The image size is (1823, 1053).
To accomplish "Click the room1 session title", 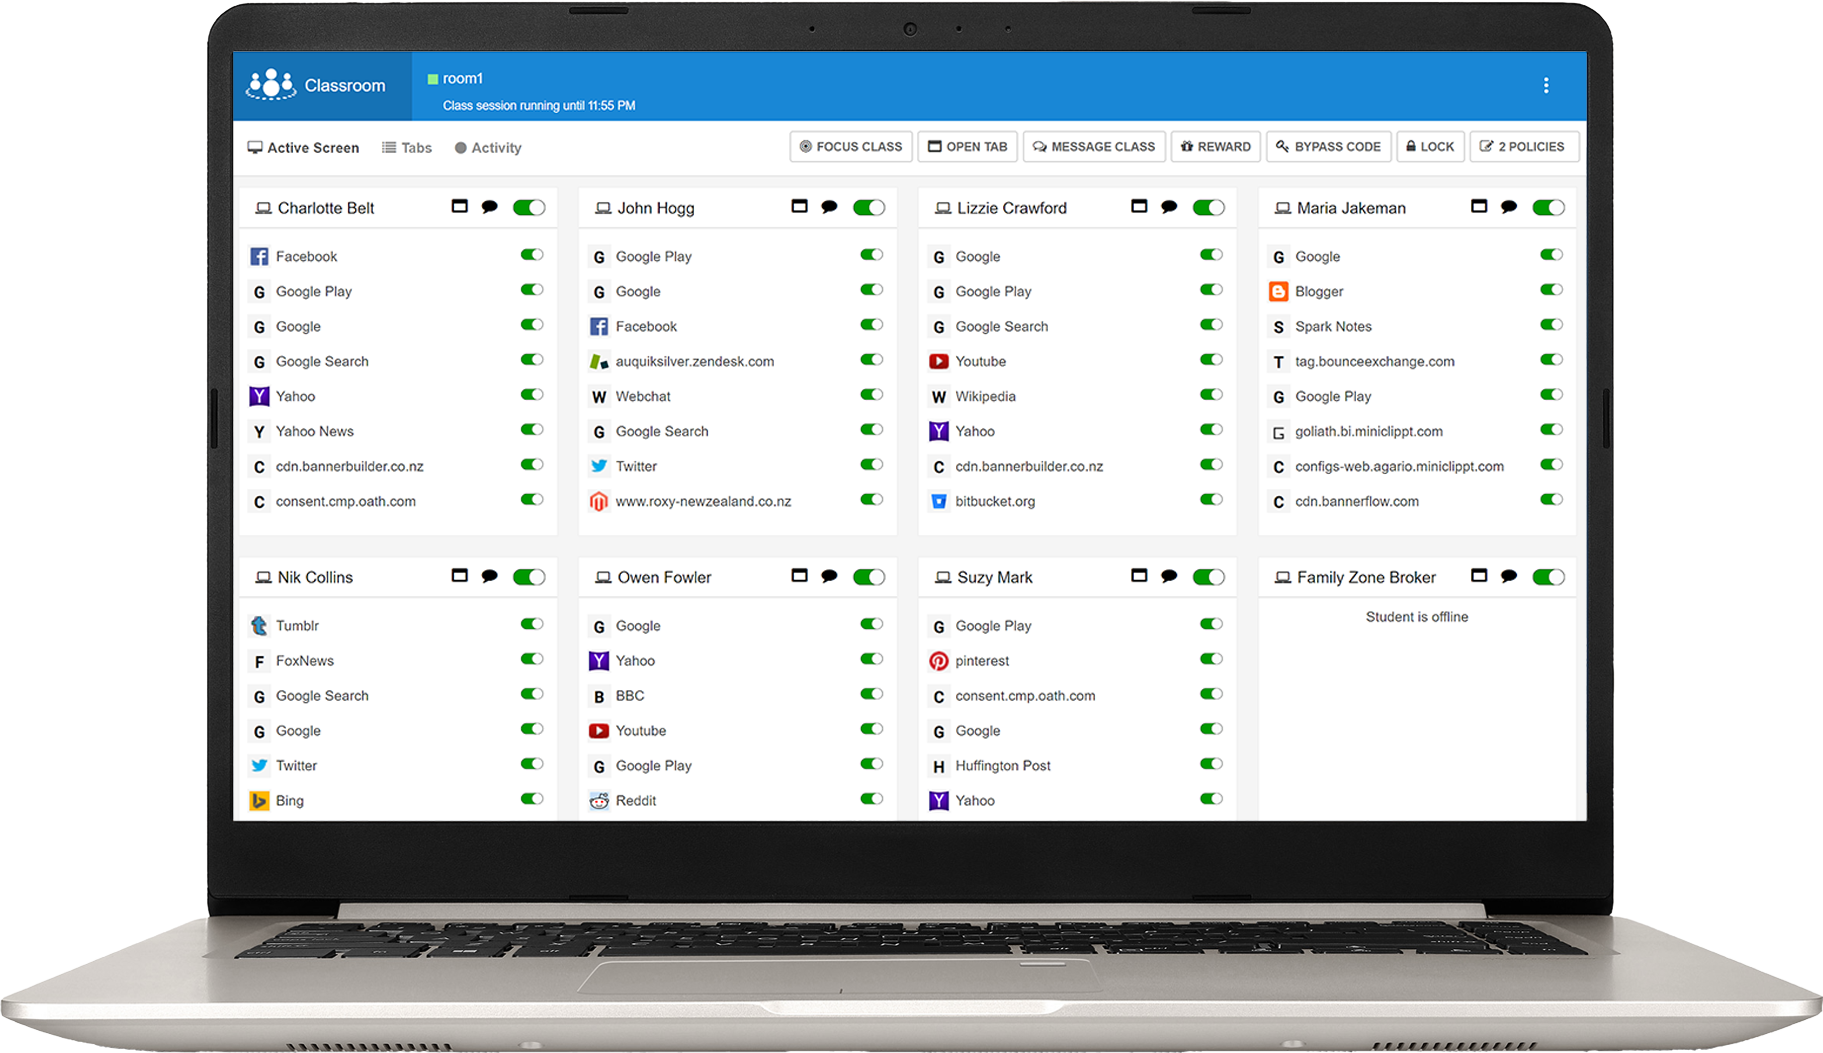I will pos(461,77).
